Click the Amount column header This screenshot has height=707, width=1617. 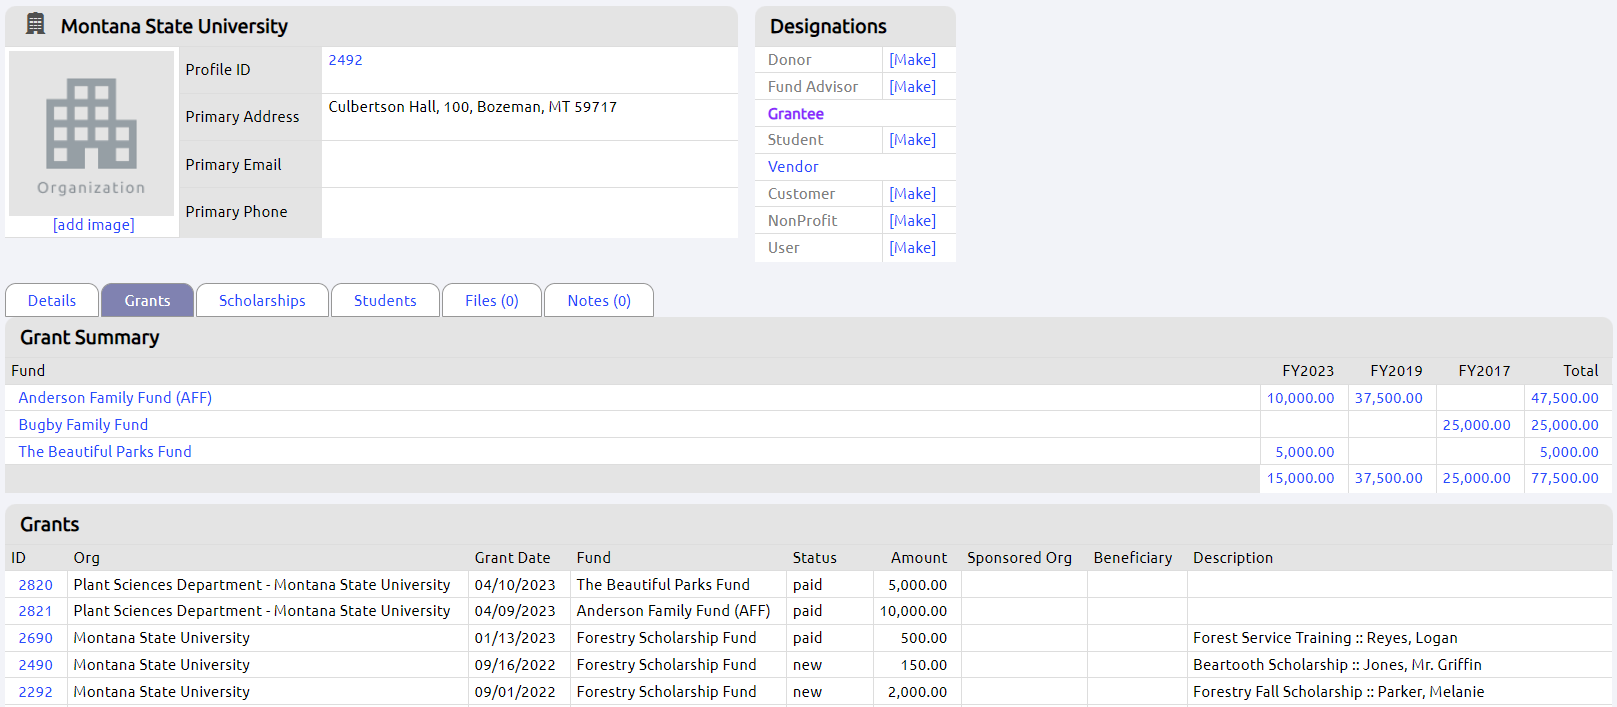coord(919,558)
